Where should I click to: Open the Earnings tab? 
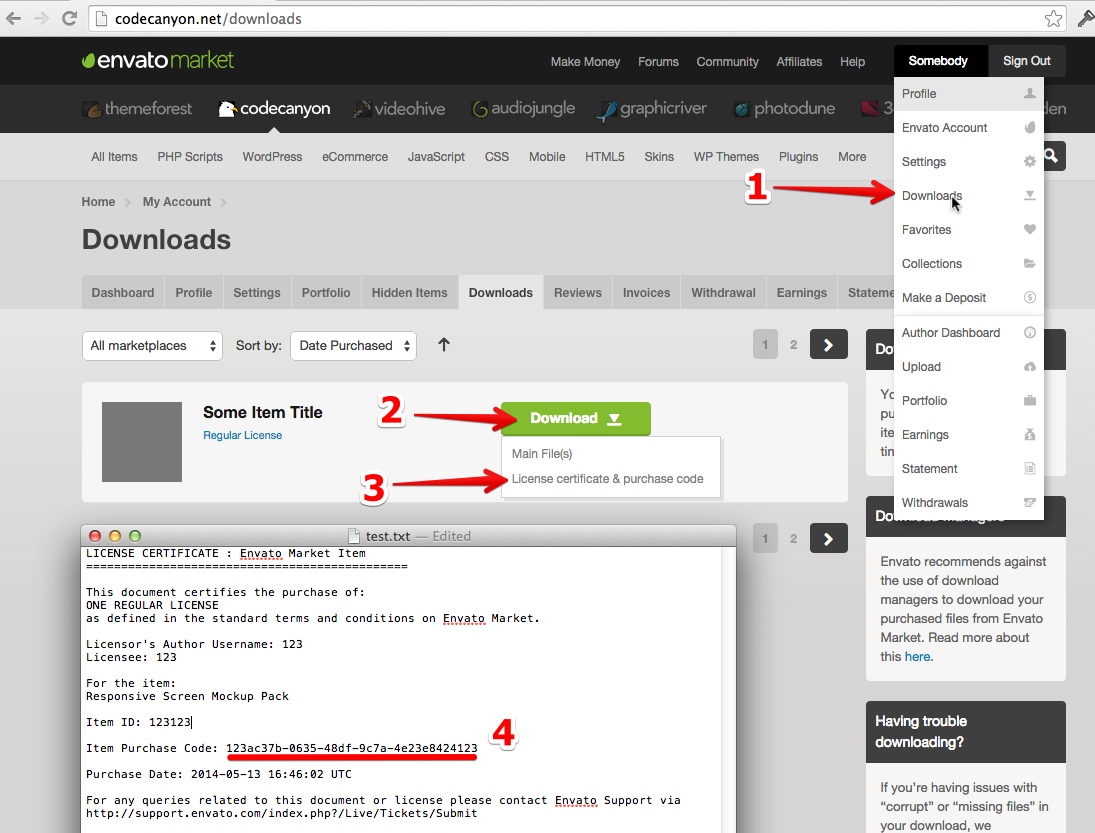802,293
